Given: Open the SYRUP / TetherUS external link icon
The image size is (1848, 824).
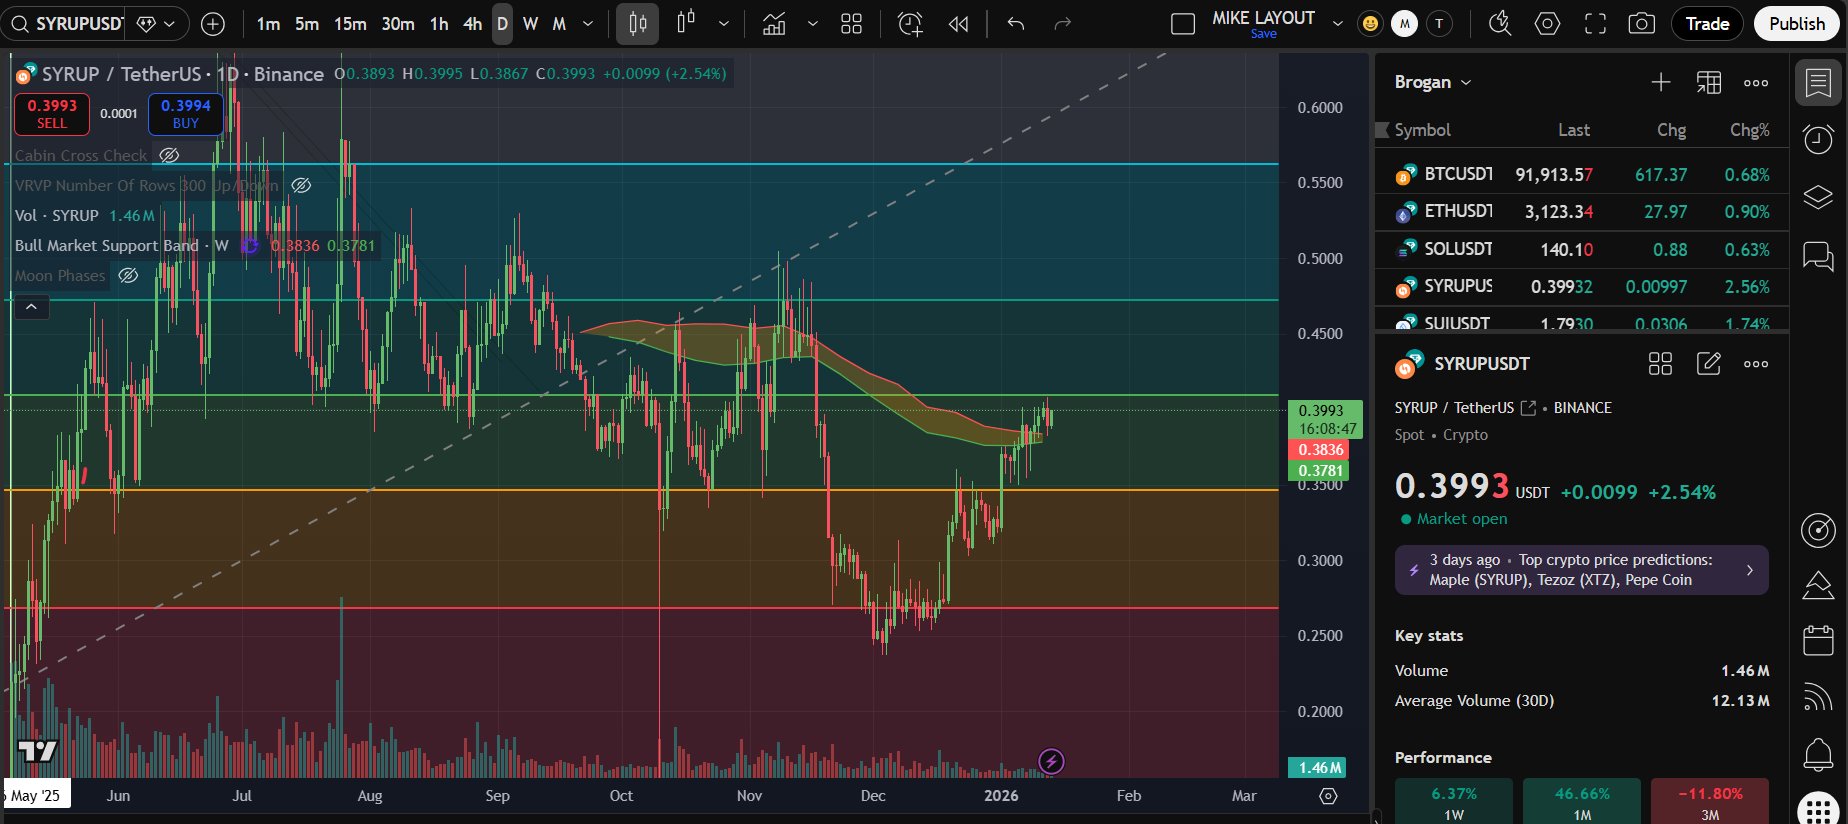Looking at the screenshot, I should click(1528, 408).
